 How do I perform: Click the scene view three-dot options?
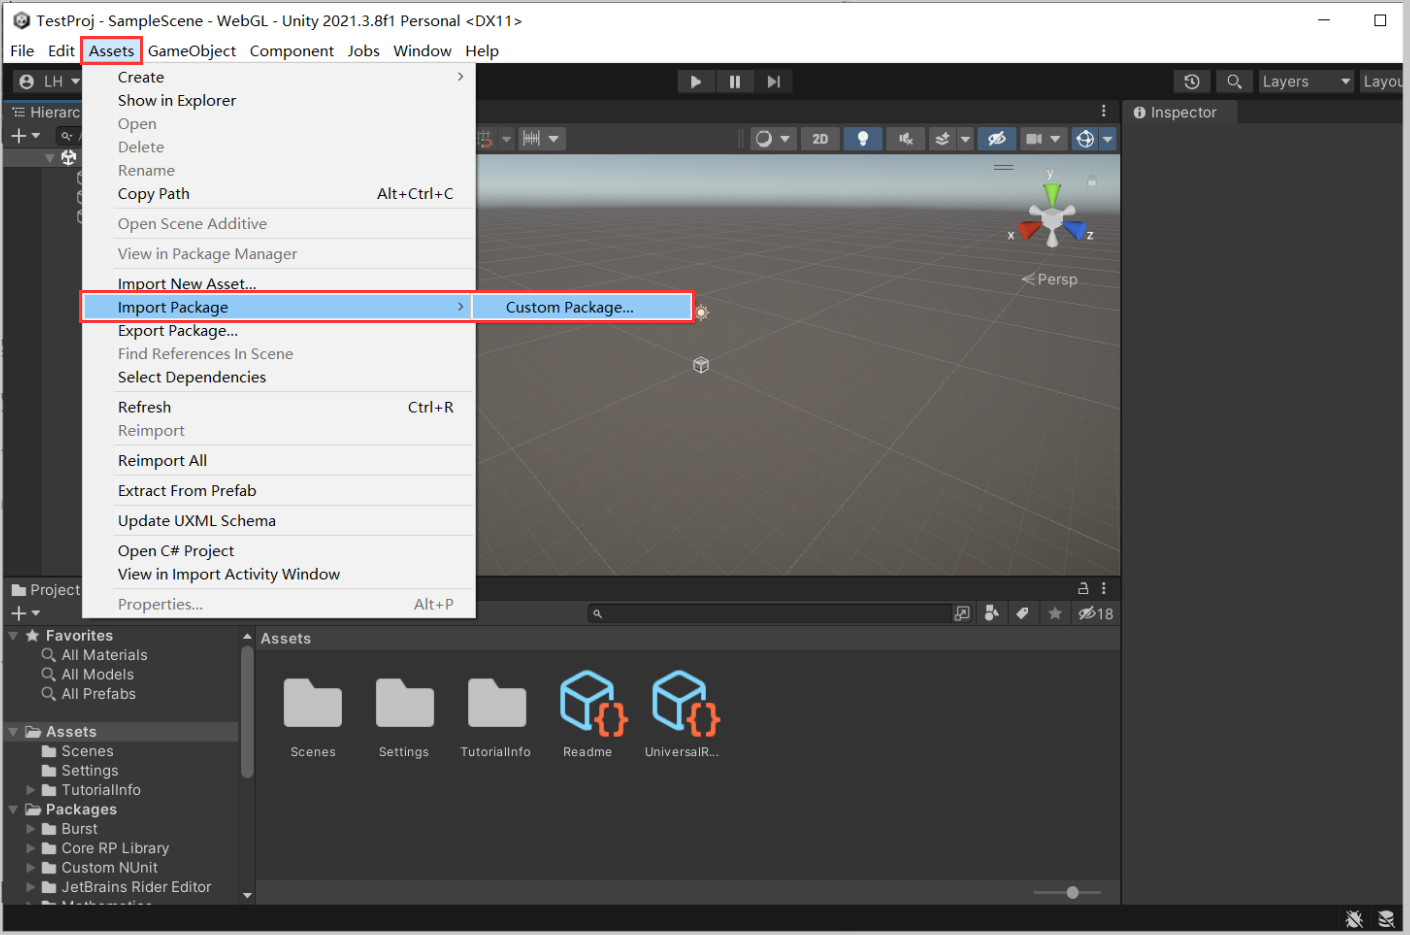point(1104,111)
